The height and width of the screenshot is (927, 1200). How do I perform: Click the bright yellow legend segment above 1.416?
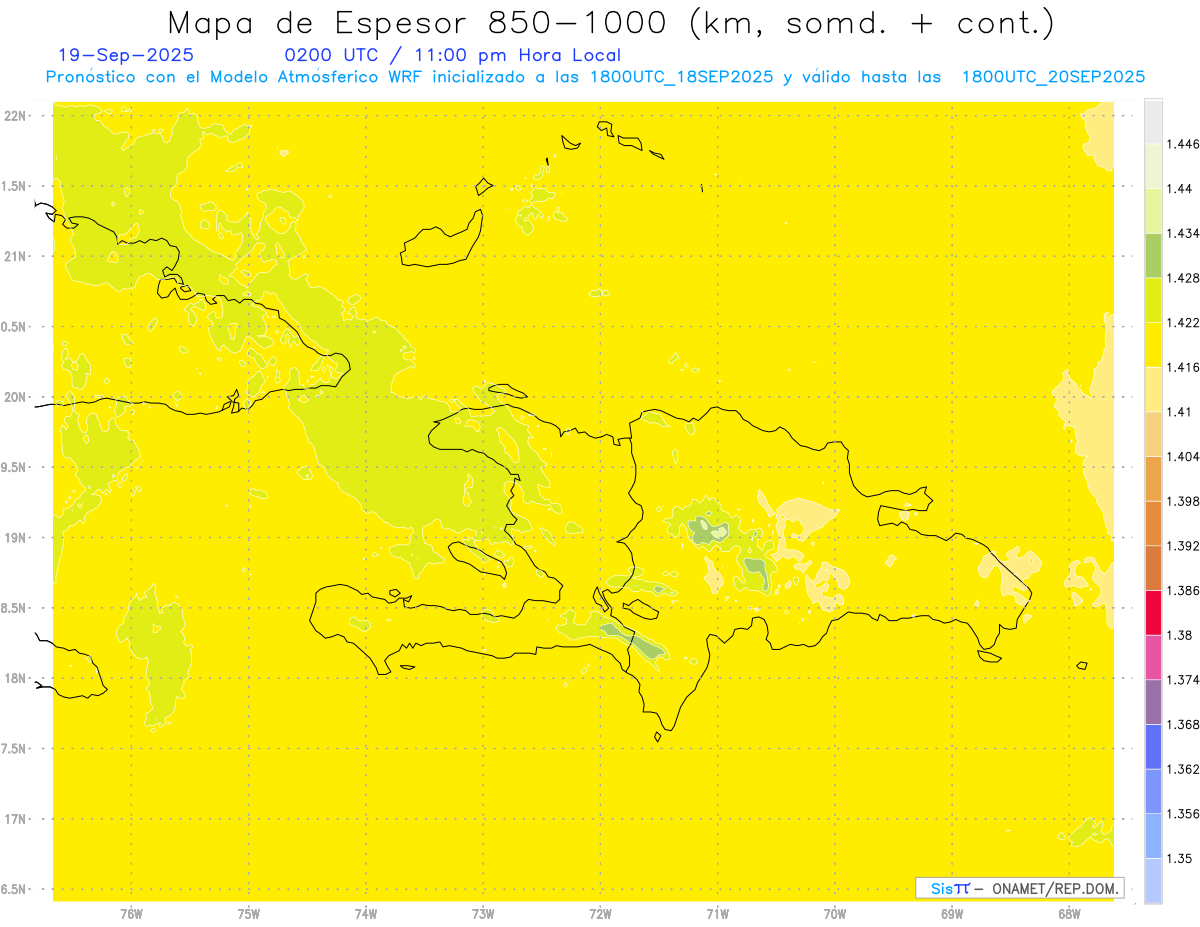(x=1153, y=345)
